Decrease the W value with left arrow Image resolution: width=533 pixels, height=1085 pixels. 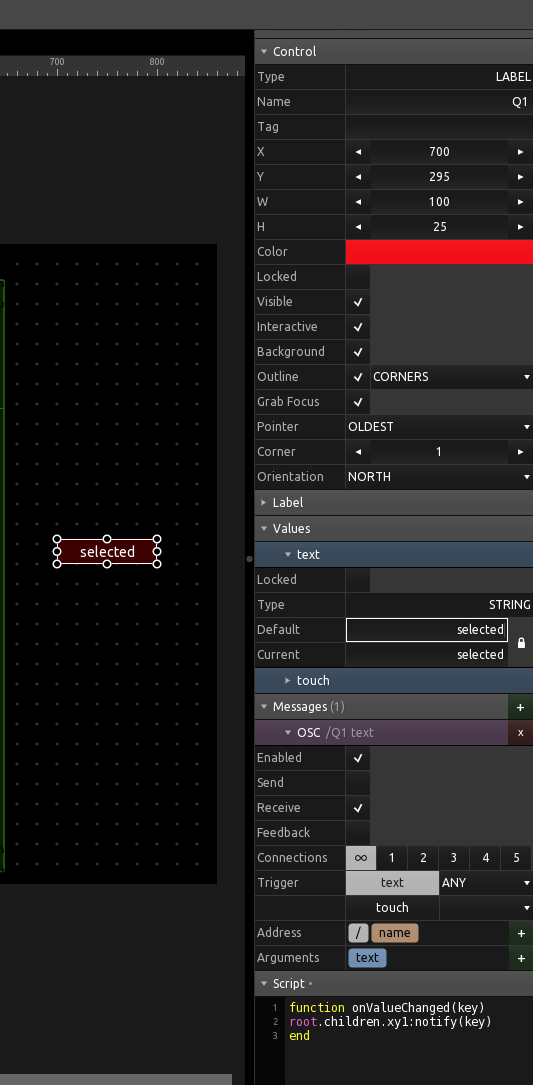tap(358, 201)
